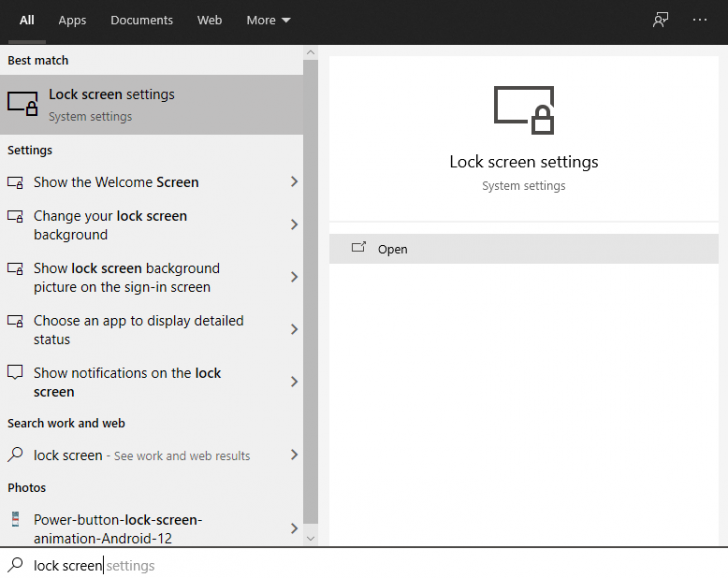Expand Choose an app to display chevron
Viewport: 728px width, 578px height.
[294, 330]
